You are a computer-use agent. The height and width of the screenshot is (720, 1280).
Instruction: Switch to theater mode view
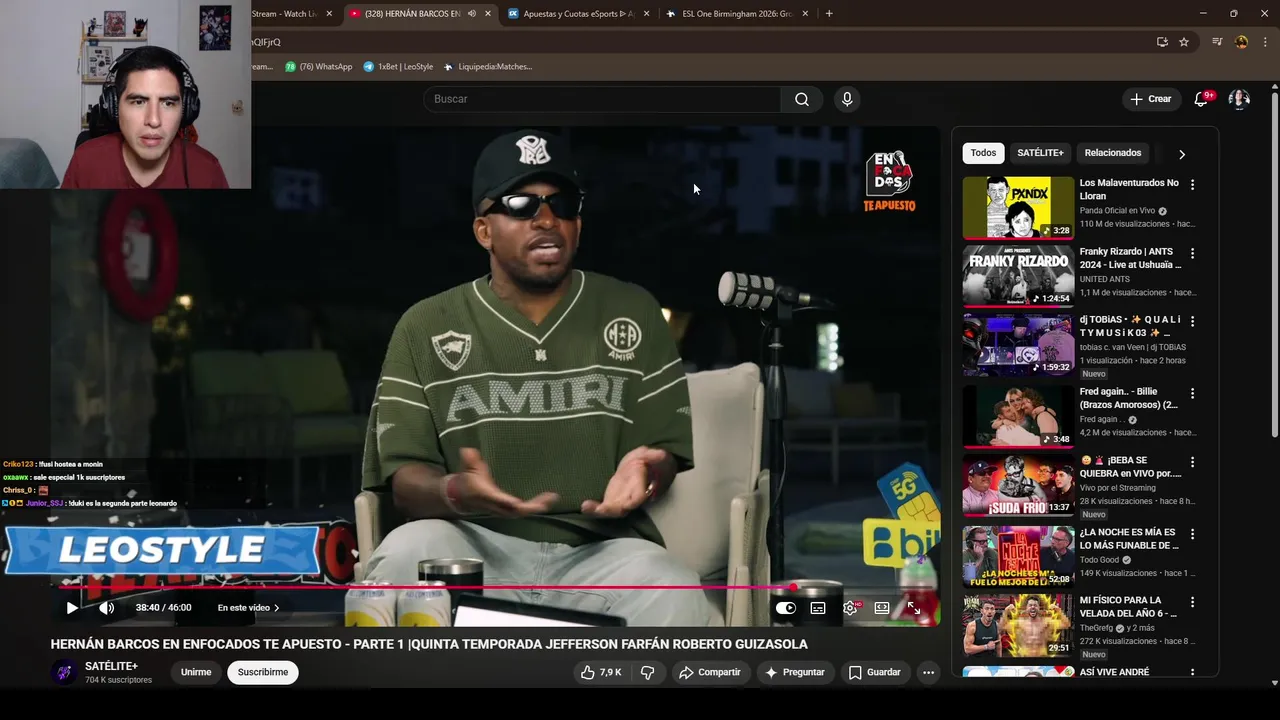click(882, 608)
